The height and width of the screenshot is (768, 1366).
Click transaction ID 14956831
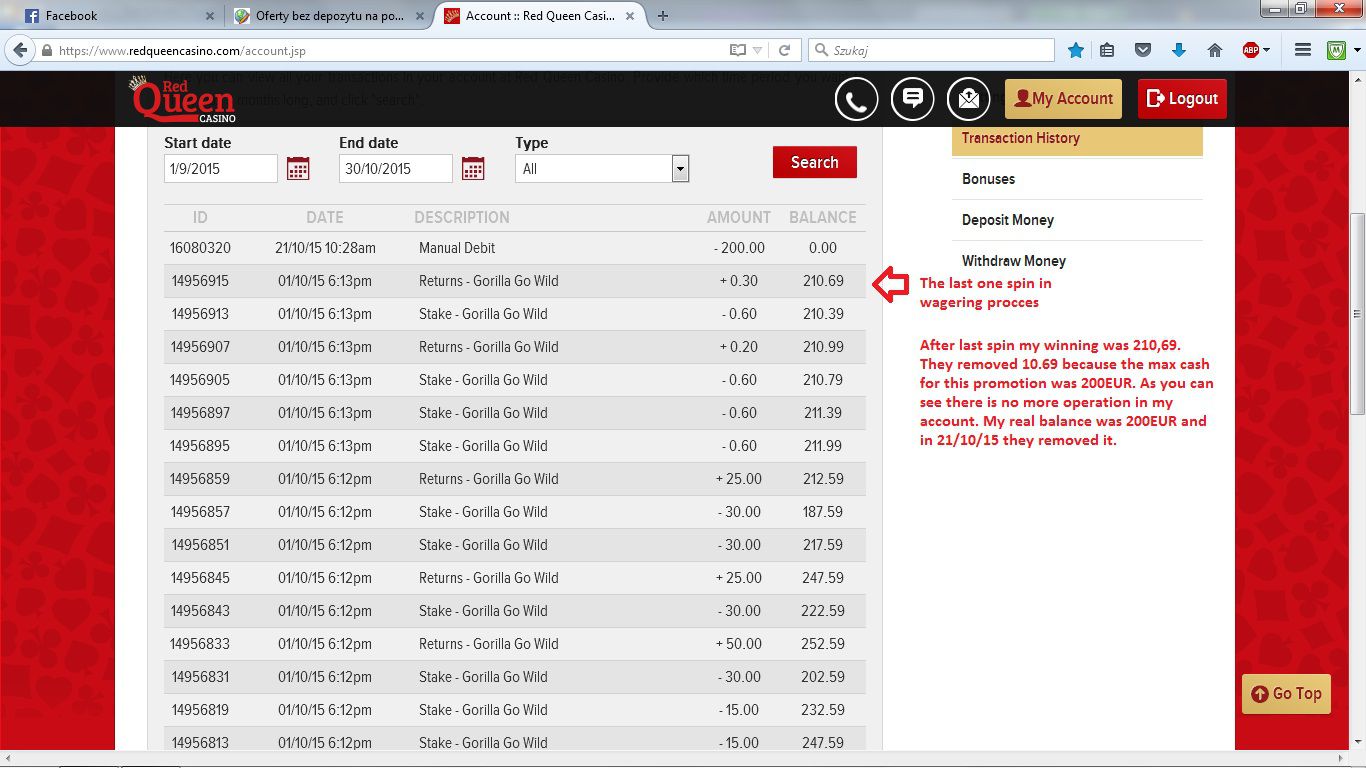click(x=200, y=677)
